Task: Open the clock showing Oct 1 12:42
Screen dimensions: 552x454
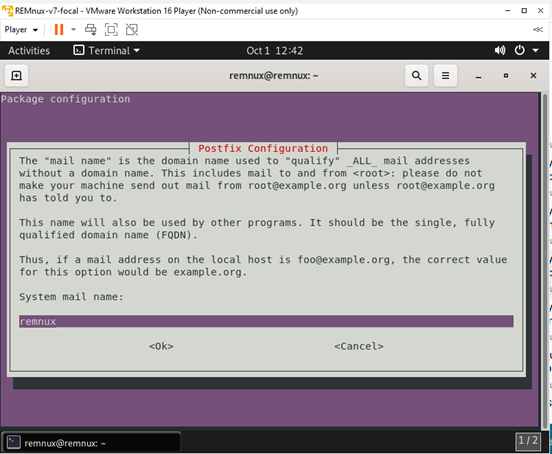Action: pos(274,51)
